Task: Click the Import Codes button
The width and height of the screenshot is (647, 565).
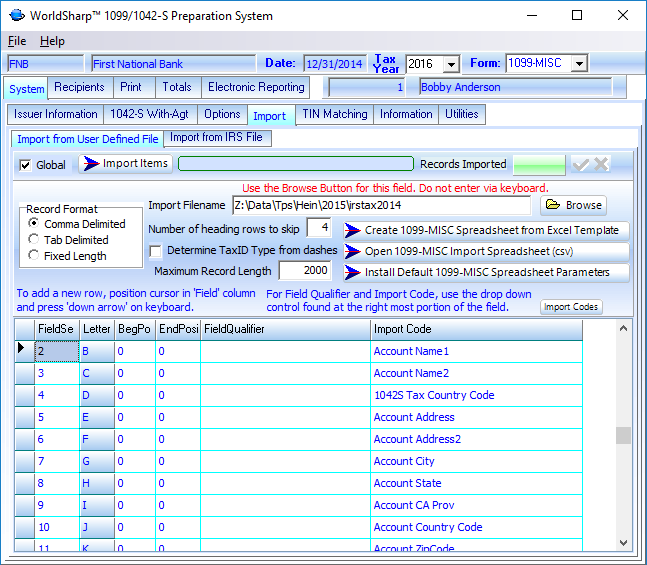Action: [572, 307]
